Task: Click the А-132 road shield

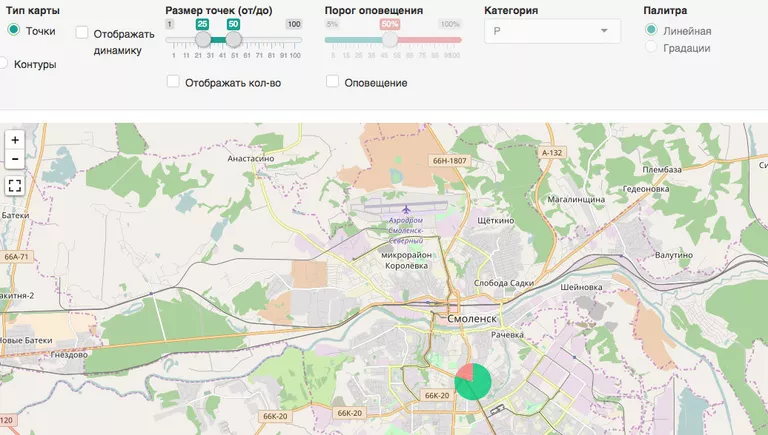Action: [x=552, y=153]
